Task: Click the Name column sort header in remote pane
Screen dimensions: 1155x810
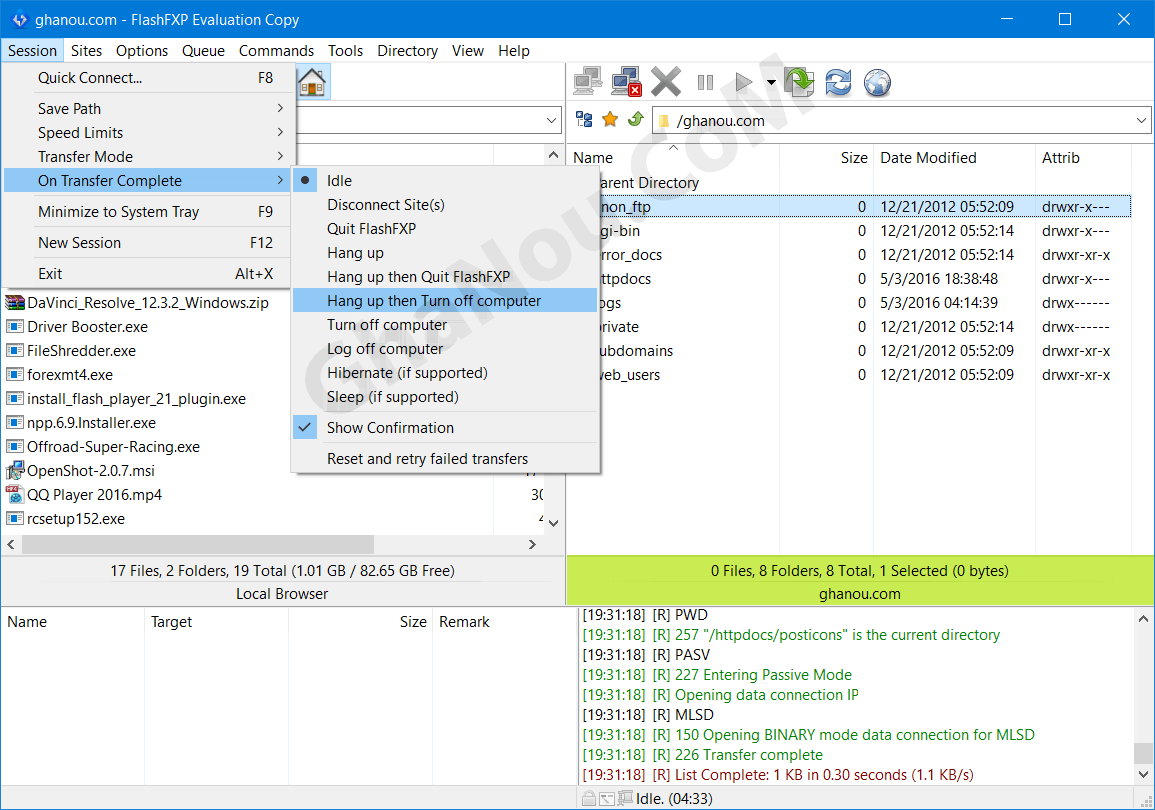Action: (x=675, y=157)
